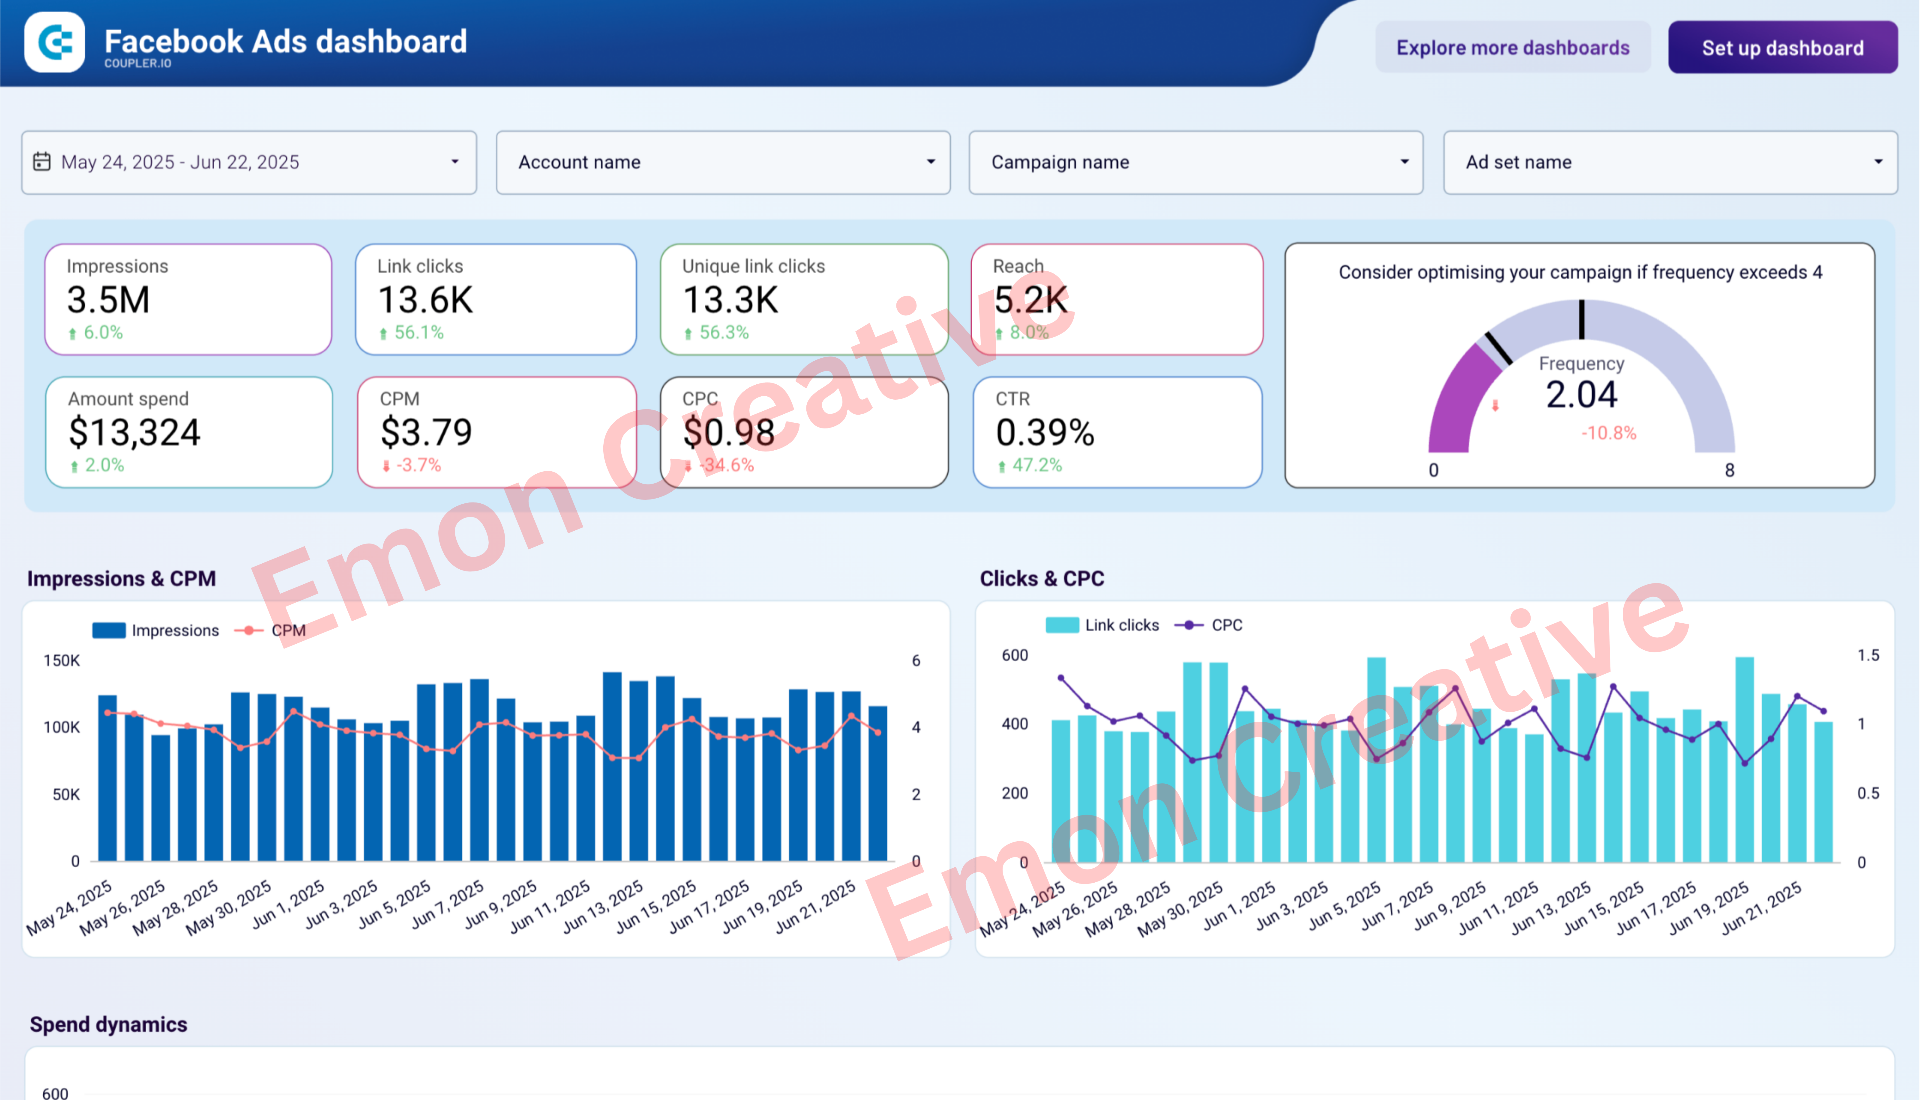Select the Link clicks 13.6K scorecard
Viewport: 1920px width, 1100px height.
pos(496,299)
